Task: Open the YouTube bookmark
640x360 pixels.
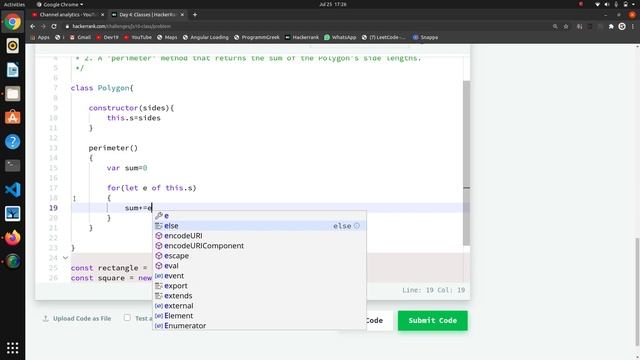Action: point(138,37)
